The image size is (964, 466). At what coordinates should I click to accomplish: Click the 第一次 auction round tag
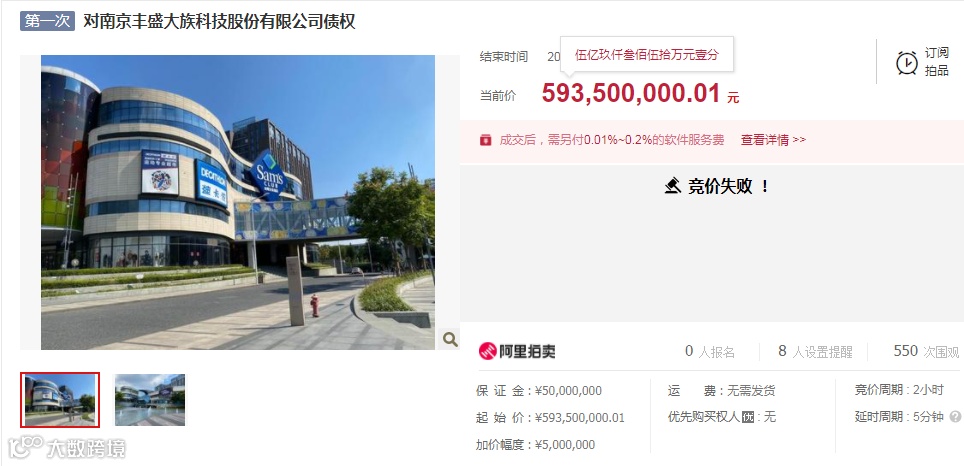point(47,22)
